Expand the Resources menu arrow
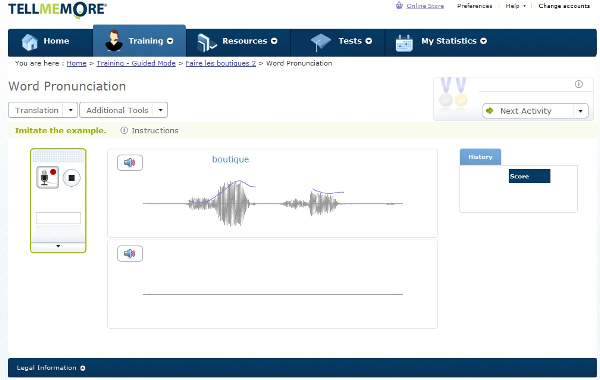The image size is (600, 380). click(274, 41)
